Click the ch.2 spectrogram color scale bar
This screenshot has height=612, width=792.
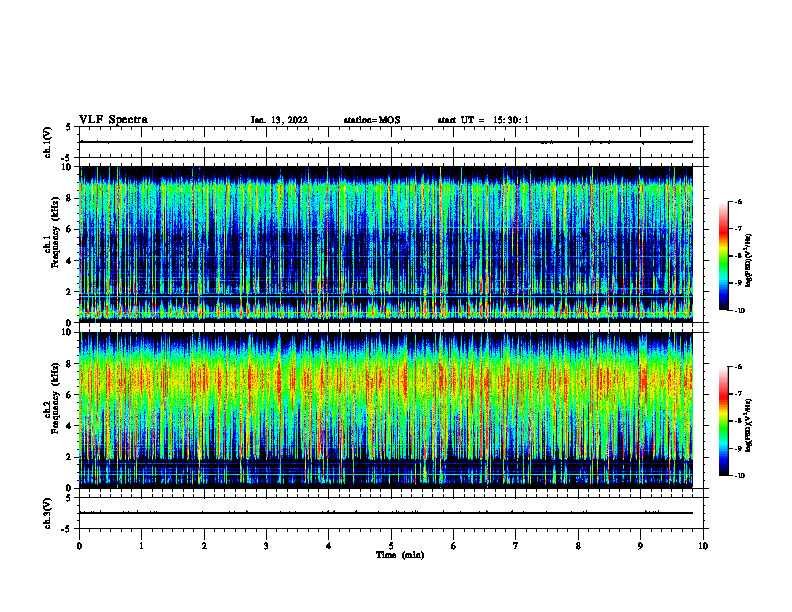pyautogui.click(x=724, y=421)
